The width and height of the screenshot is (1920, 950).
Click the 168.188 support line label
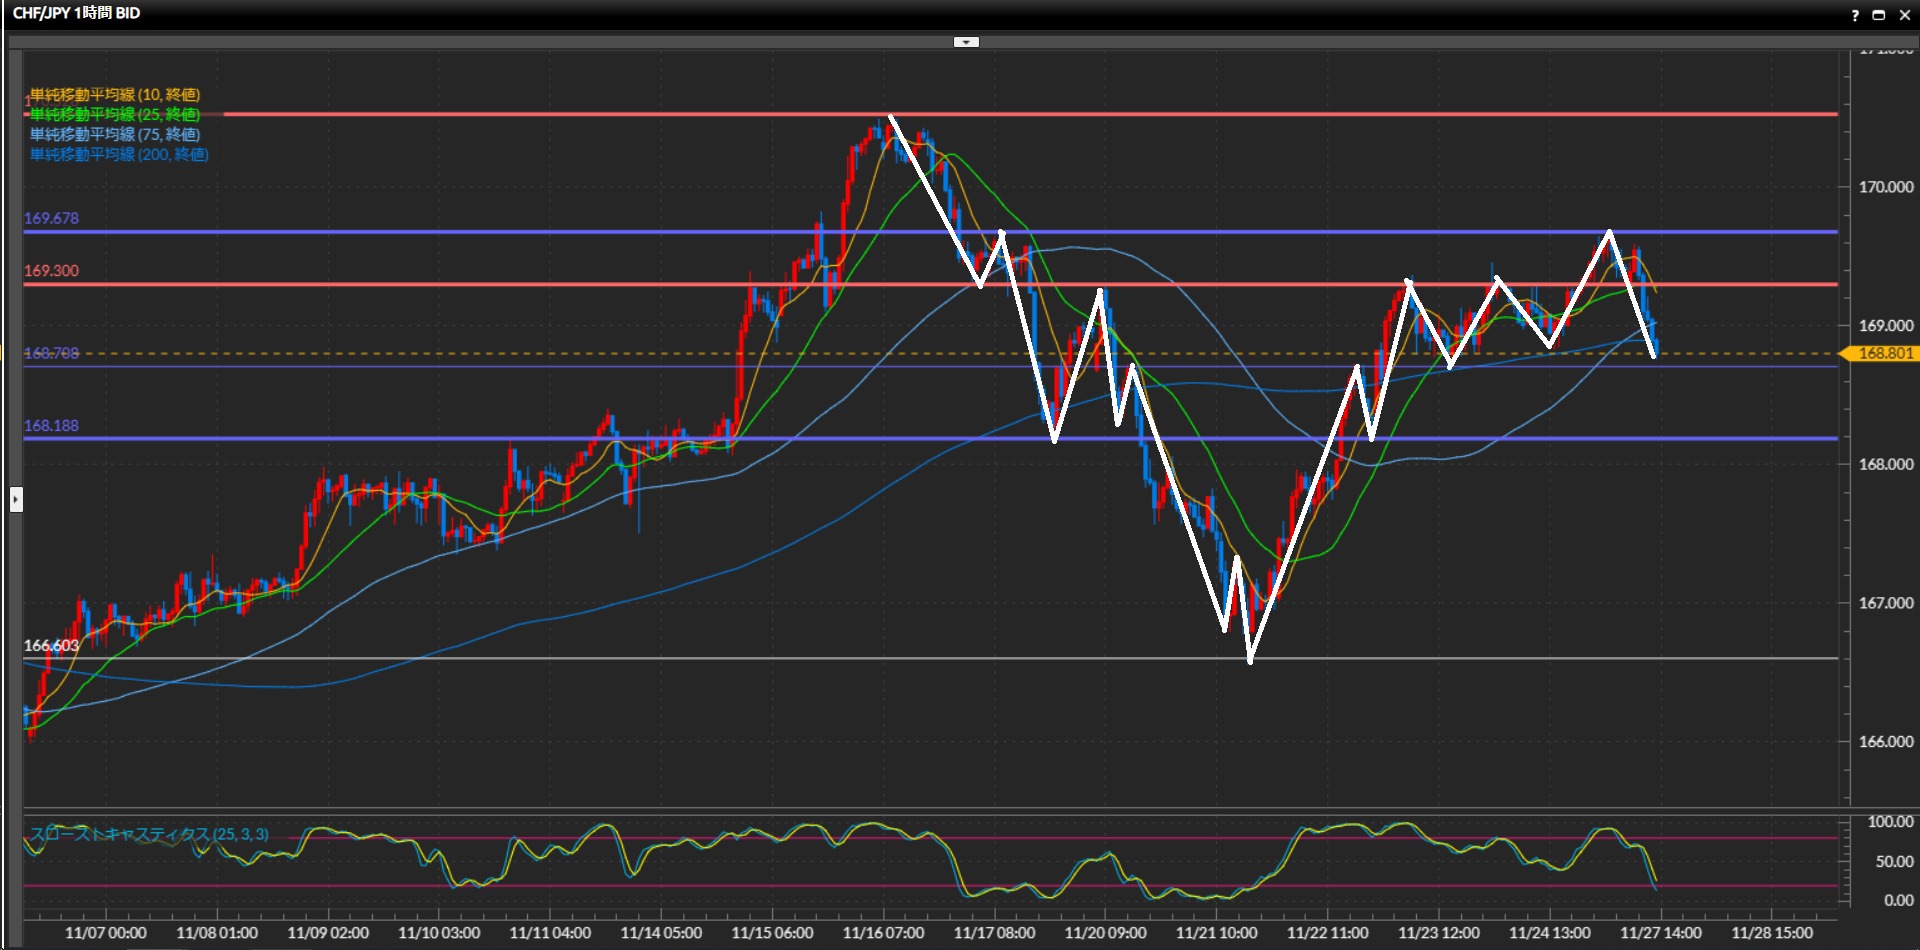51,426
